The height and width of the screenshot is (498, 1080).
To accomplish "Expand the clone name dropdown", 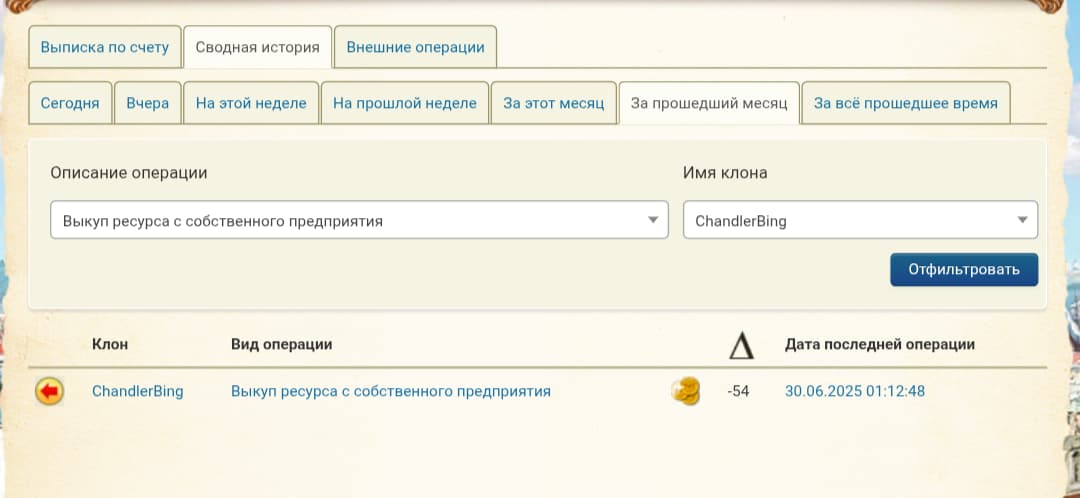I will pos(860,221).
